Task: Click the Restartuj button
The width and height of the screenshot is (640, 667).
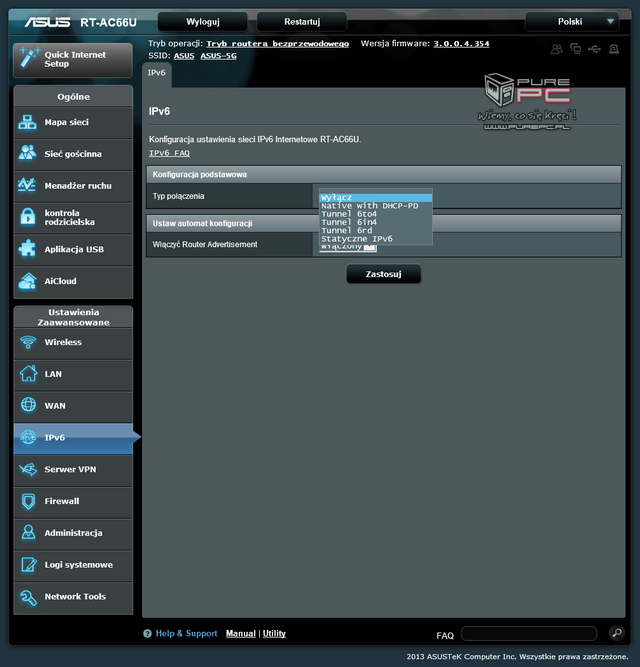Action: [x=302, y=22]
